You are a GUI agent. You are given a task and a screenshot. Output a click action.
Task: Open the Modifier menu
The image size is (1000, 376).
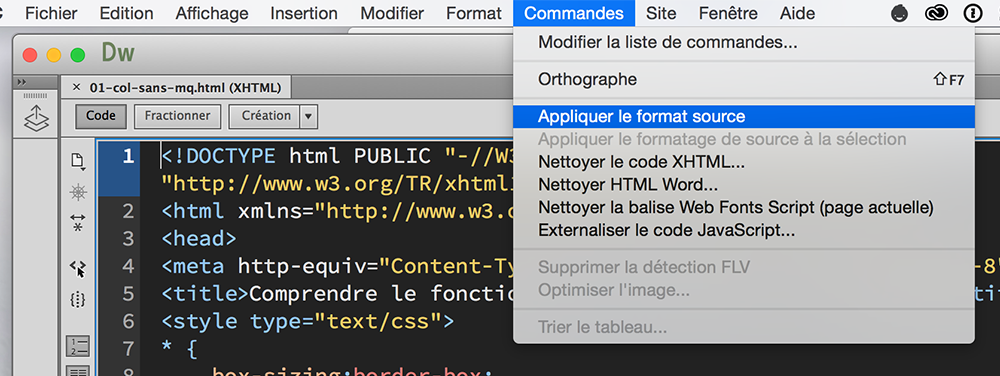392,13
